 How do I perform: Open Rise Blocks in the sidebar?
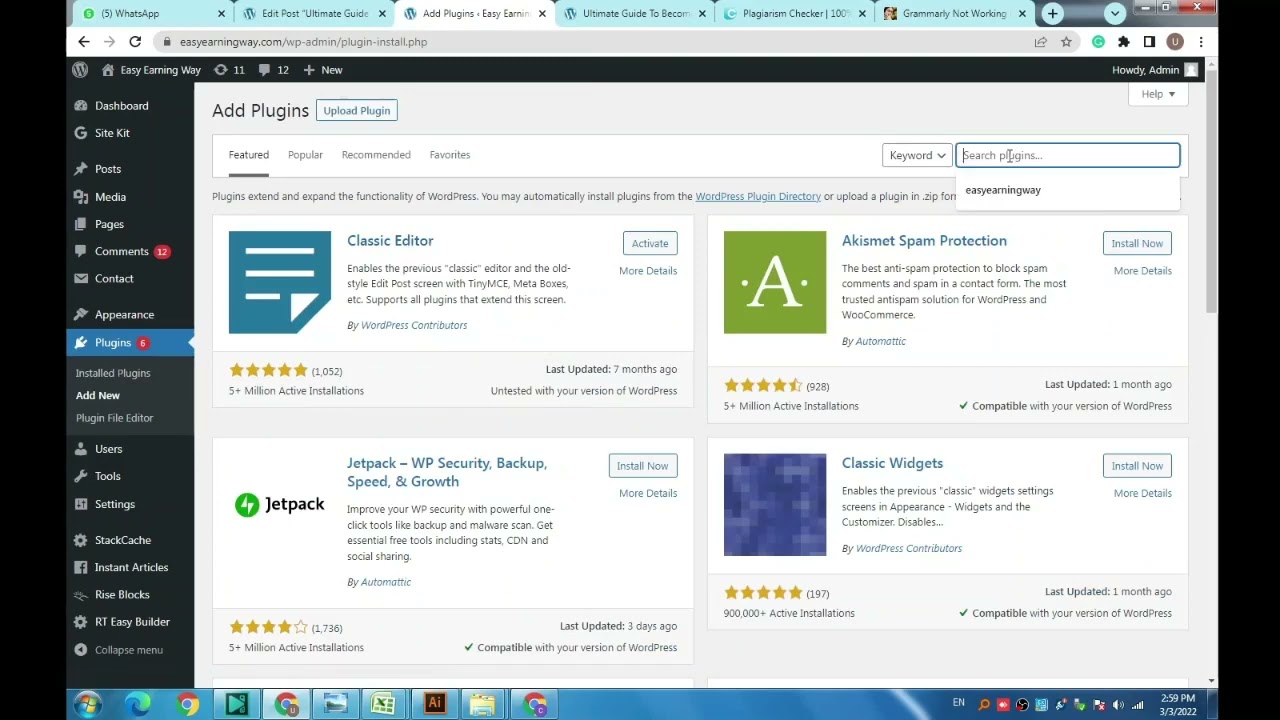click(x=122, y=595)
